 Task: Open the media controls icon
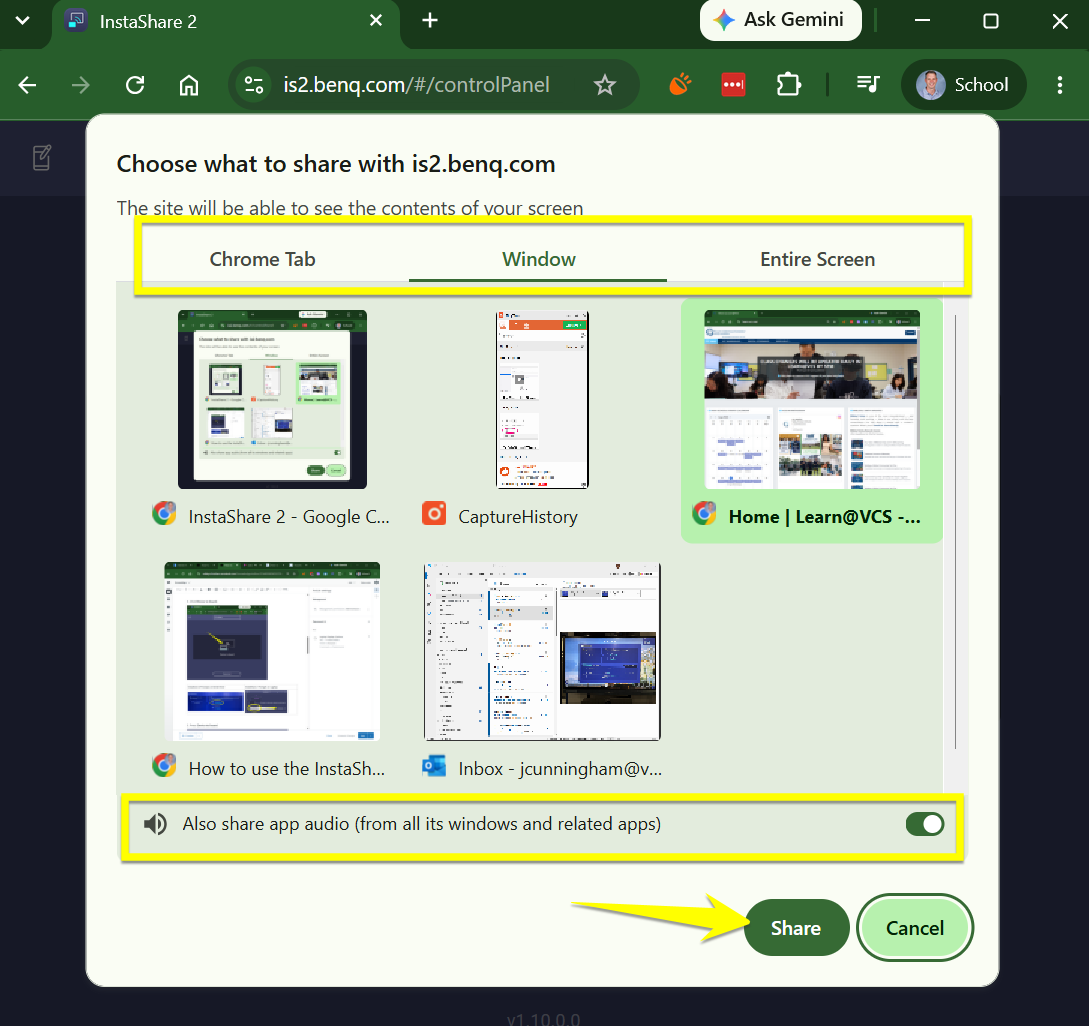(868, 85)
